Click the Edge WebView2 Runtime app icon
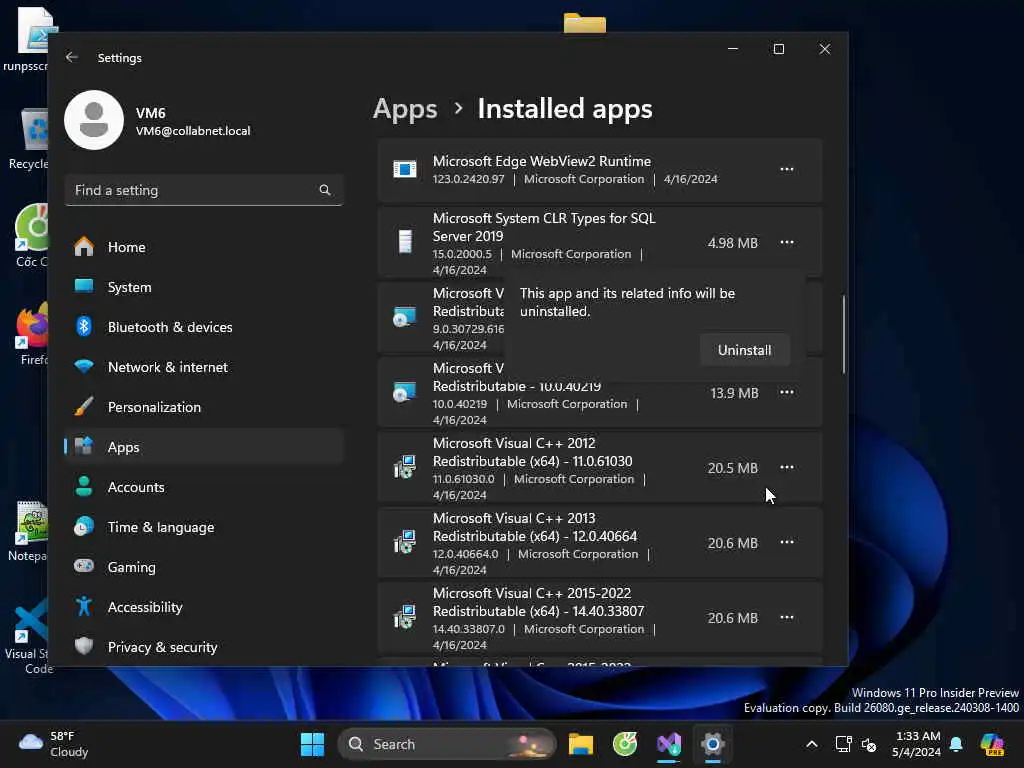1024x768 pixels. [405, 170]
